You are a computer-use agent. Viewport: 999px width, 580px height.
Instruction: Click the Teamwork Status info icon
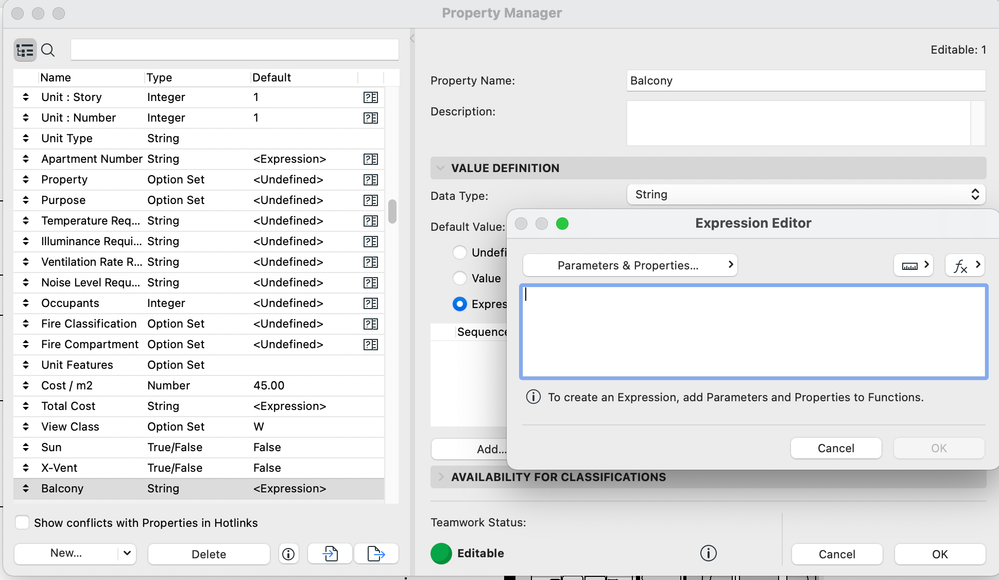[708, 553]
